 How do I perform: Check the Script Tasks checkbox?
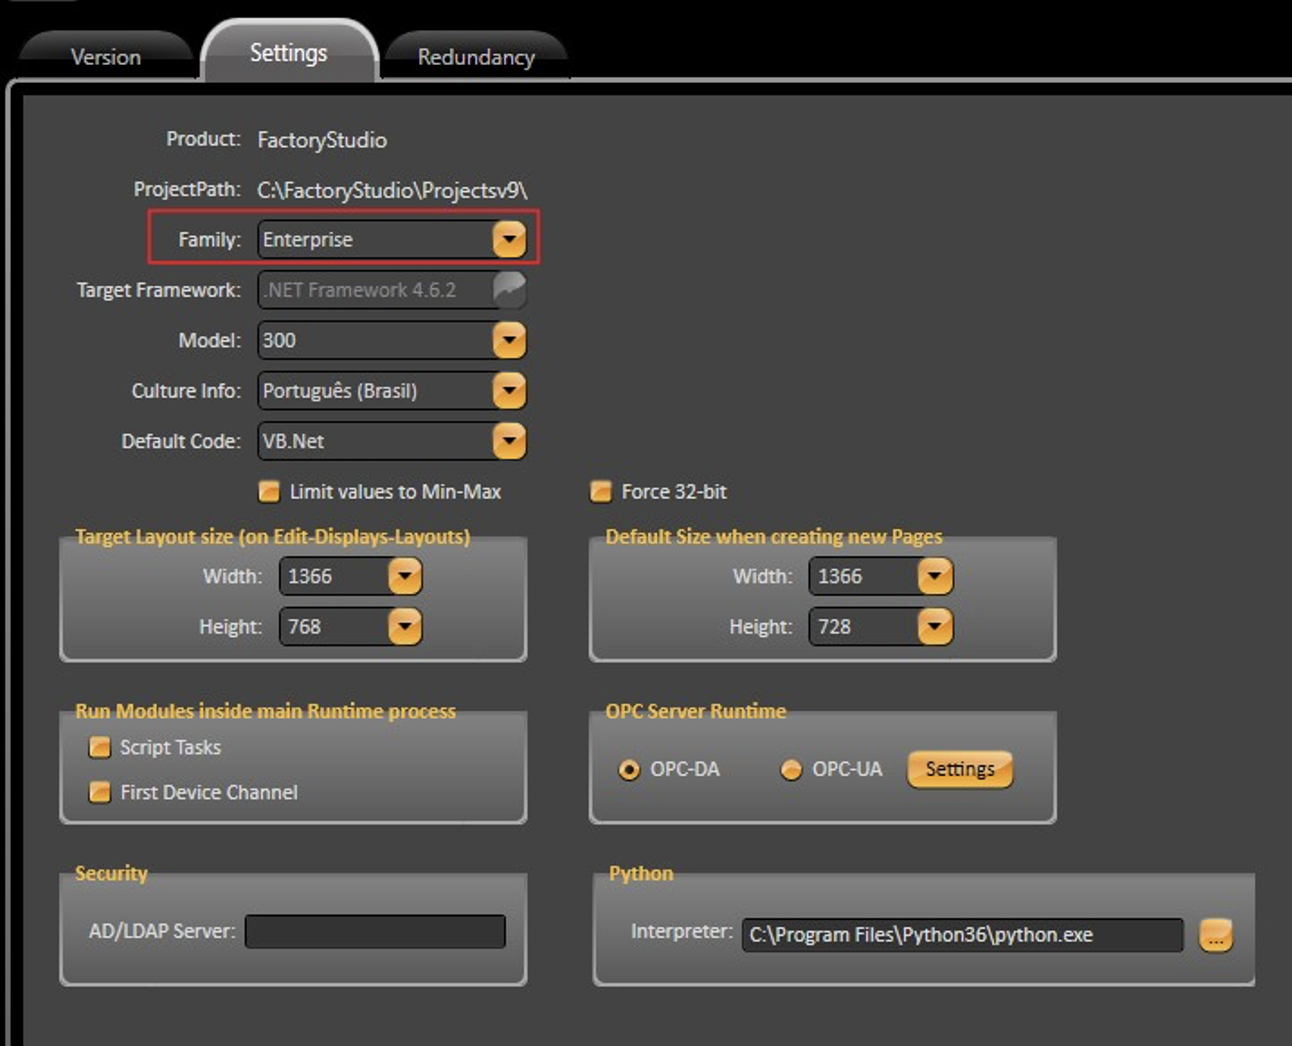coord(100,747)
